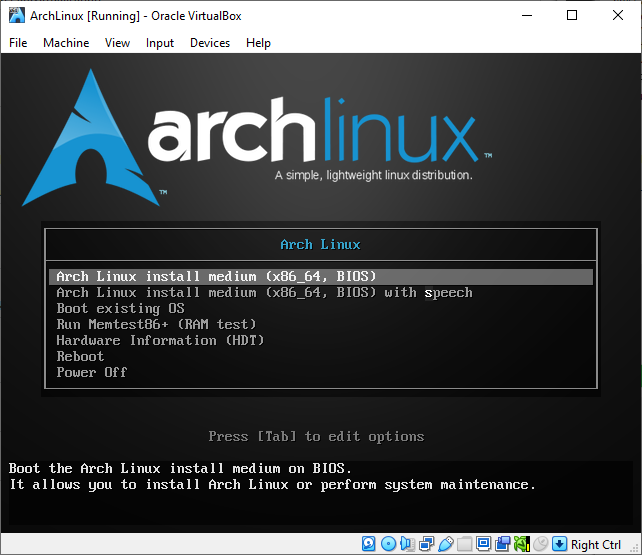Open the Machine menu
The width and height of the screenshot is (642, 555).
[x=66, y=43]
